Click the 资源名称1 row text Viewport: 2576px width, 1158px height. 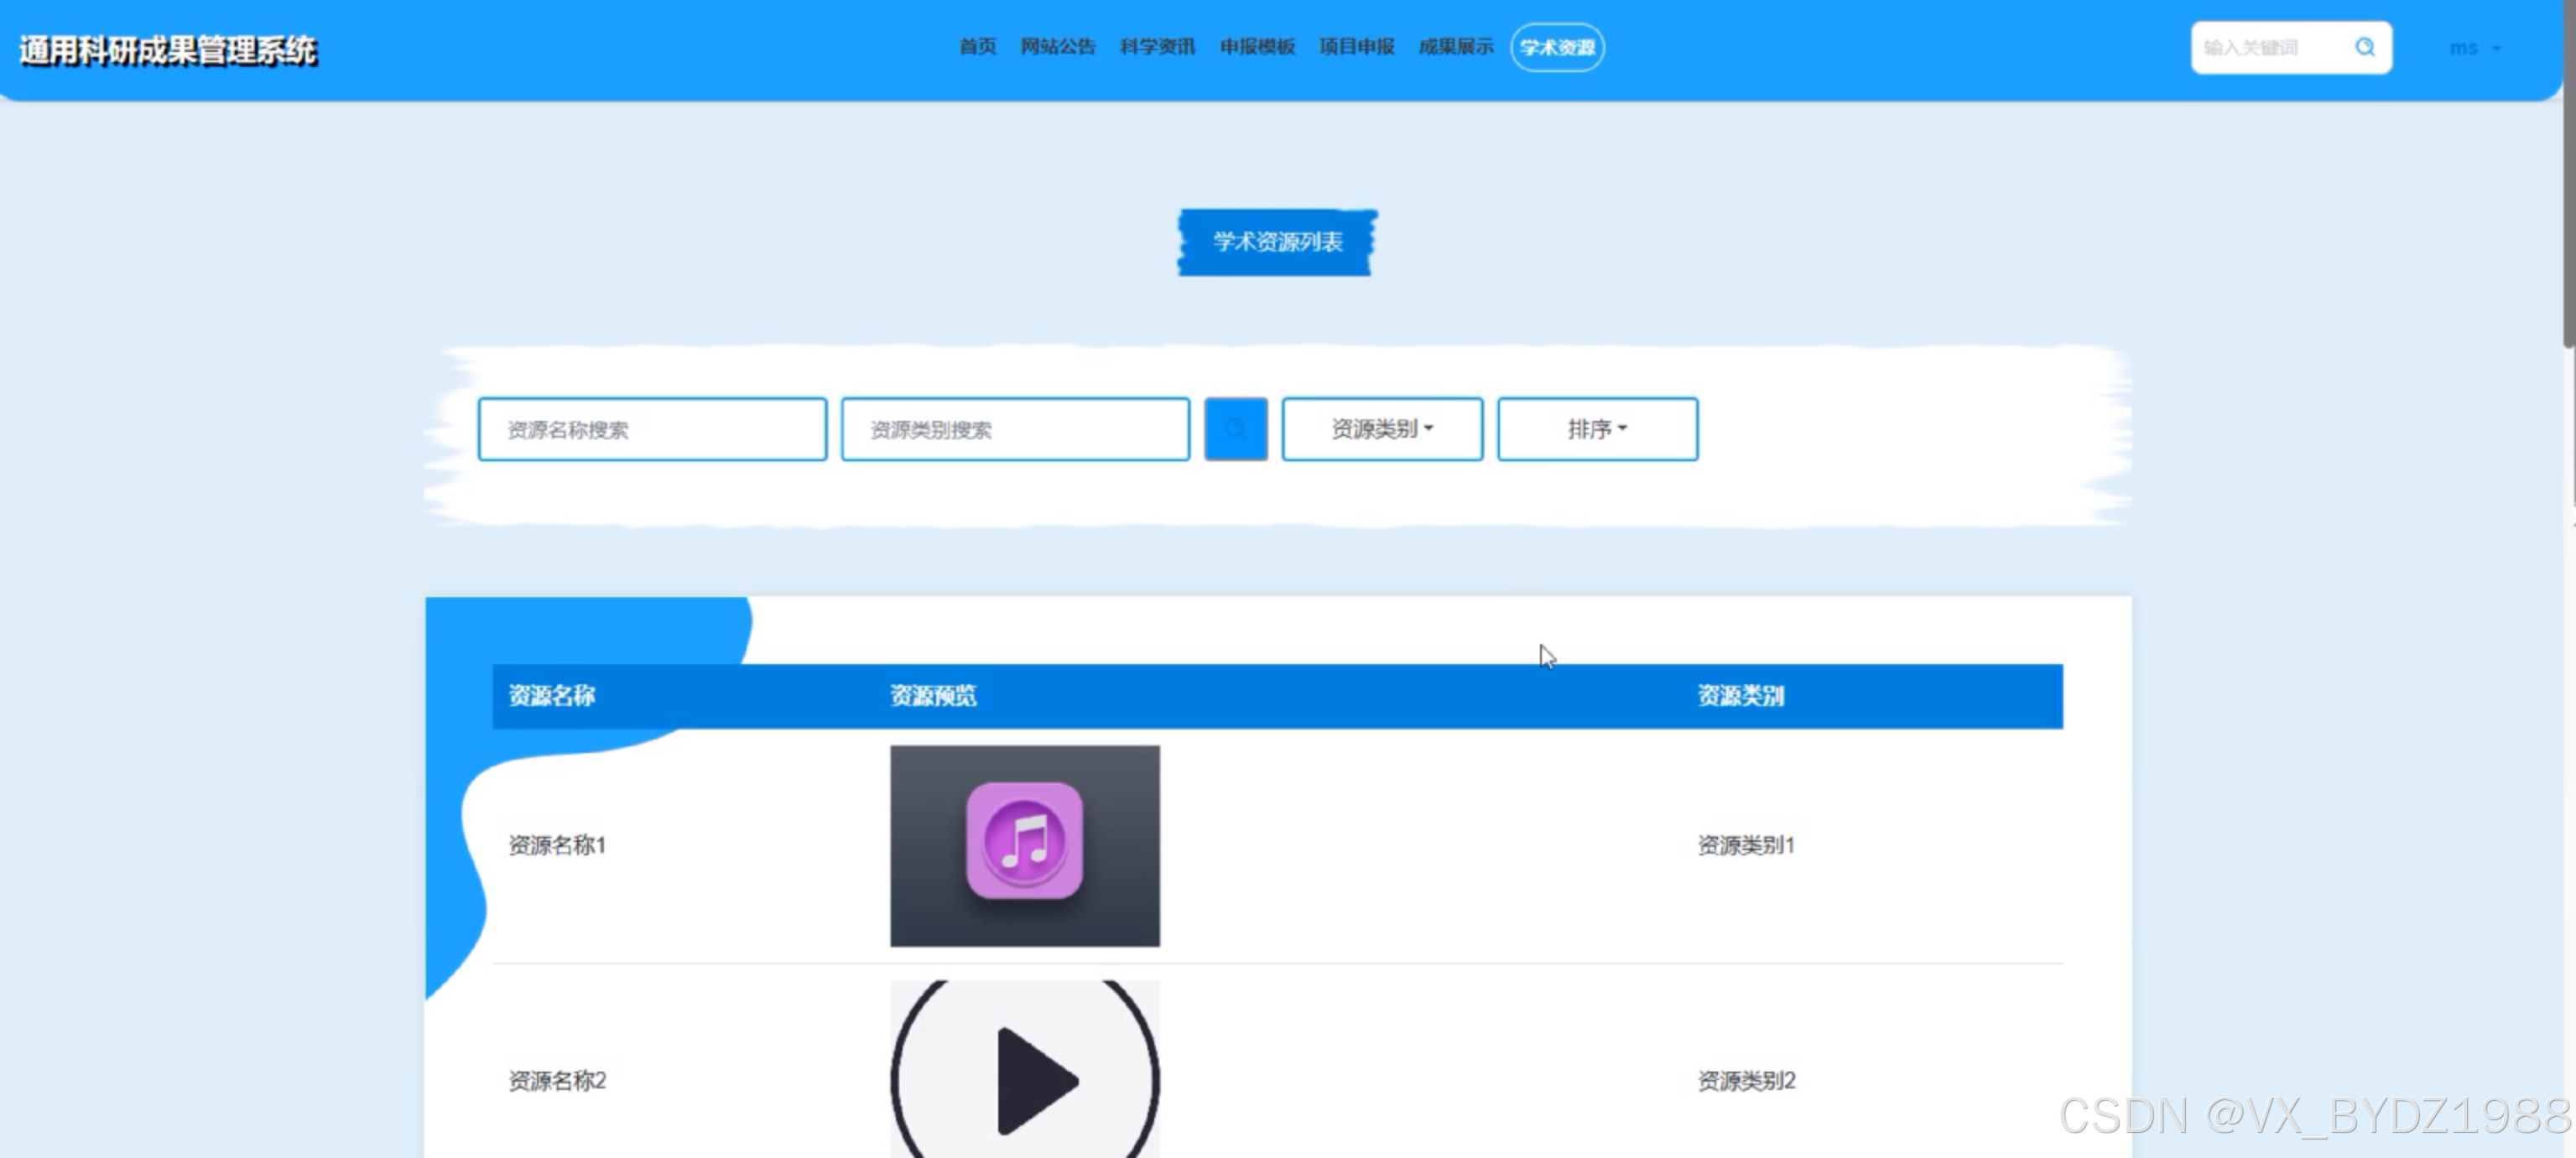tap(557, 845)
